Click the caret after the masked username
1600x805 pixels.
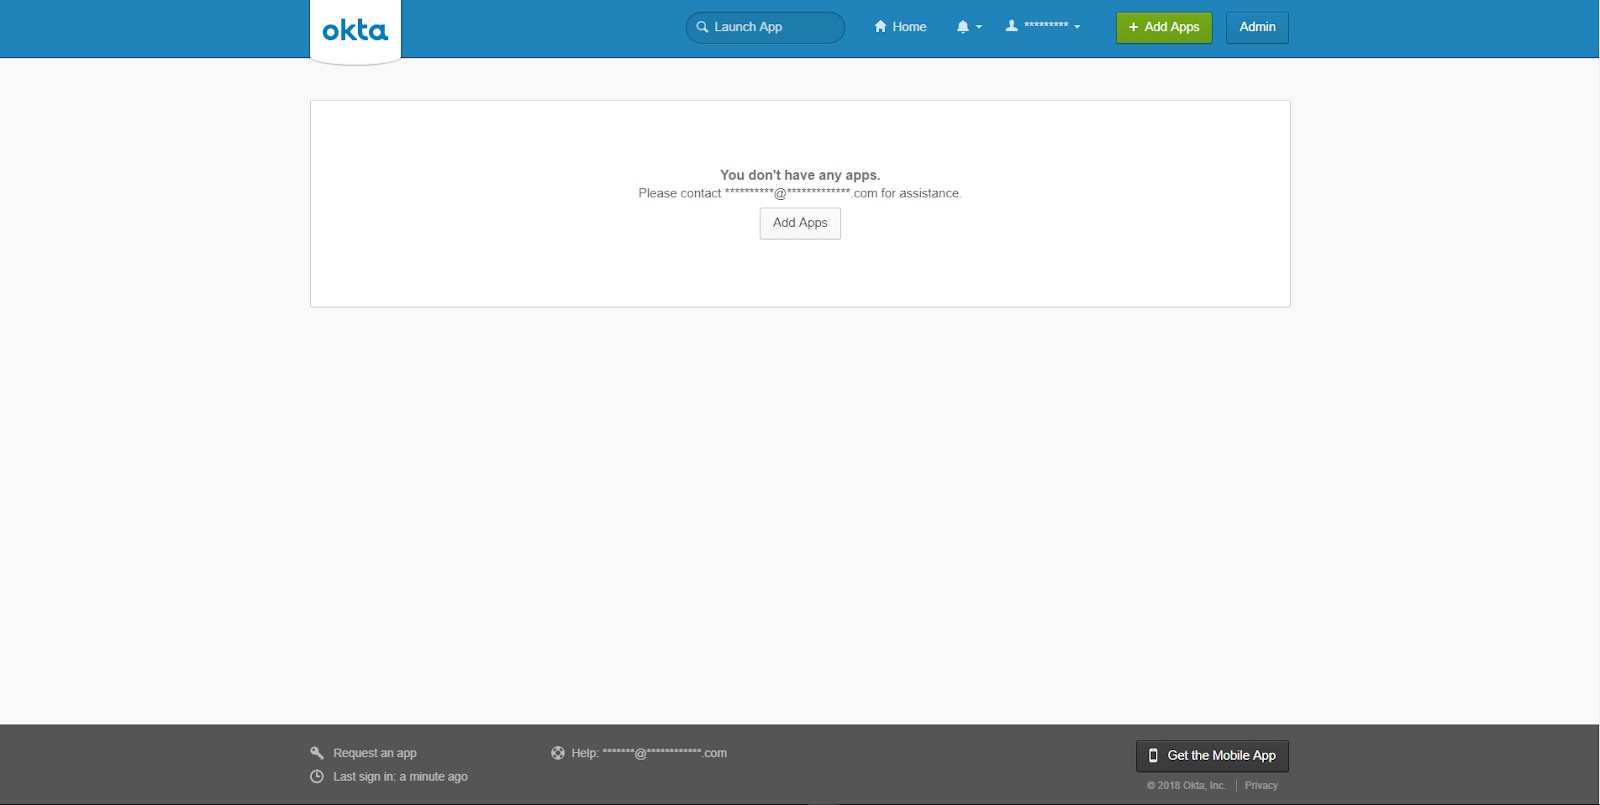coord(1077,27)
